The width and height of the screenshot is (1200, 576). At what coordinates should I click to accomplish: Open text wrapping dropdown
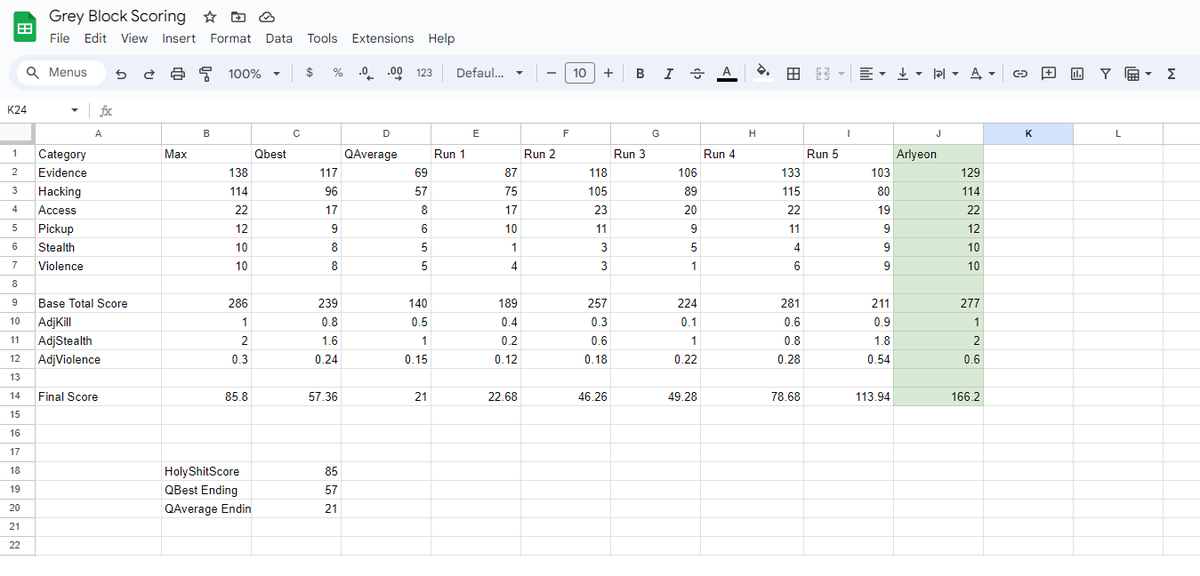pyautogui.click(x=944, y=73)
